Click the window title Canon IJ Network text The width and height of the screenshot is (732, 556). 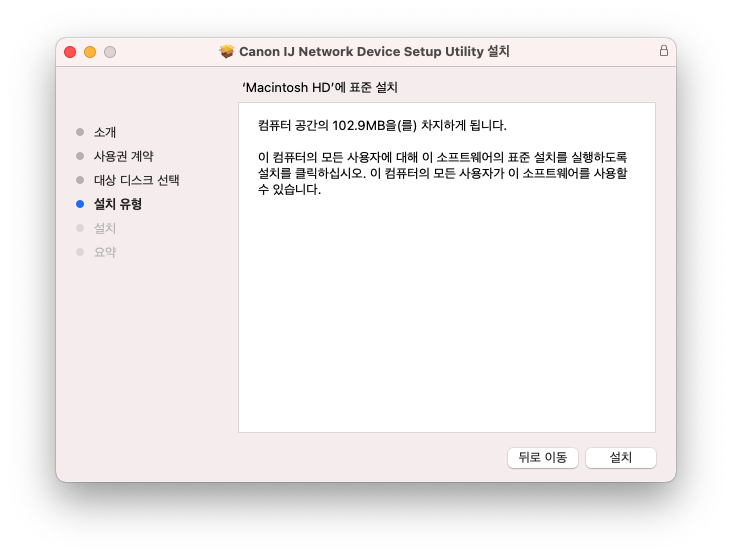(x=374, y=51)
